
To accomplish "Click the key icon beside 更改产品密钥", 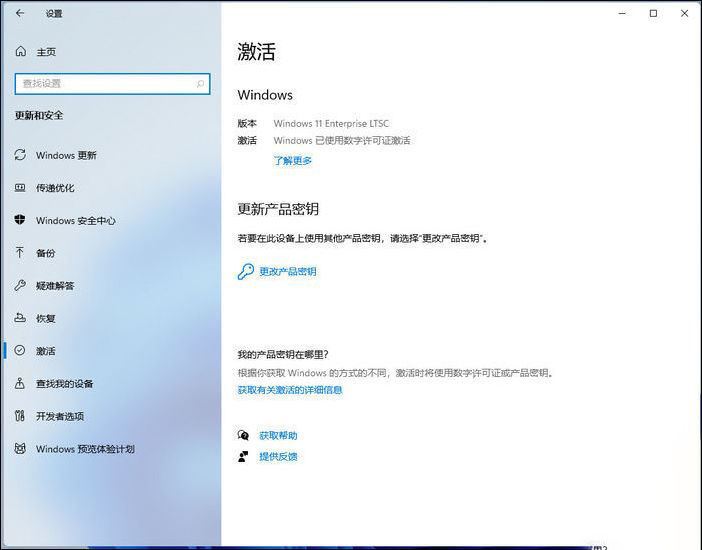I will coord(246,271).
